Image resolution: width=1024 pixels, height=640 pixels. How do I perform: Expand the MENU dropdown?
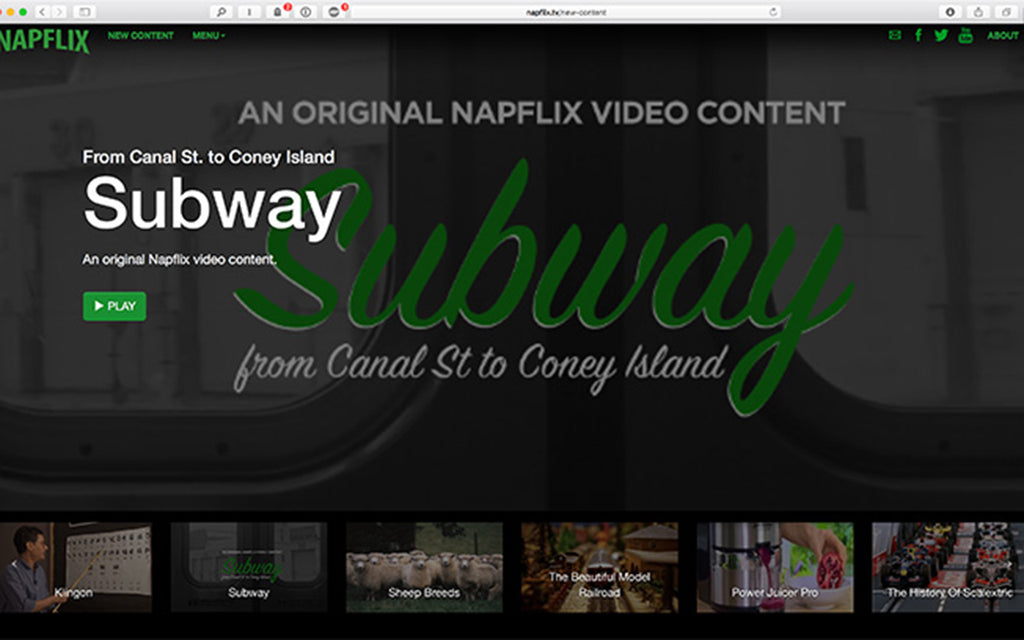tap(208, 36)
